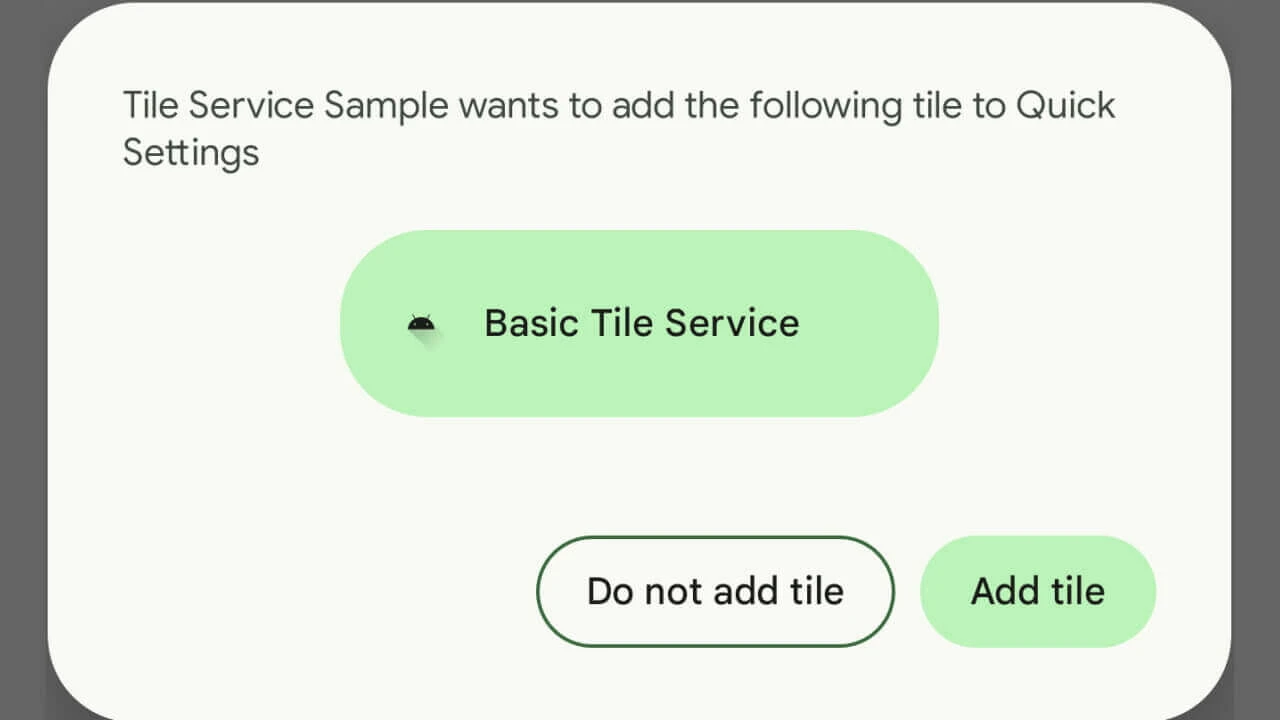Select the Basic Tile Service label text
Image resolution: width=1280 pixels, height=720 pixels.
pyautogui.click(x=641, y=323)
